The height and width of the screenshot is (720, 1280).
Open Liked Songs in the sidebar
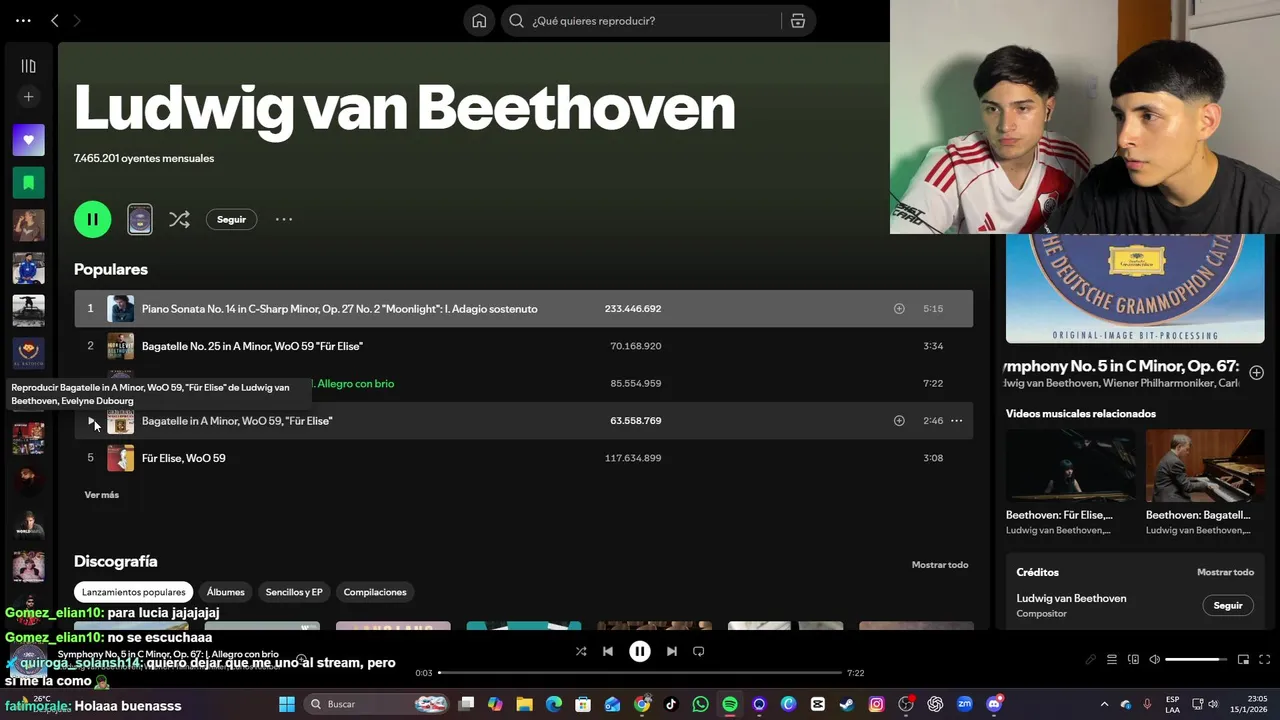[x=28, y=140]
